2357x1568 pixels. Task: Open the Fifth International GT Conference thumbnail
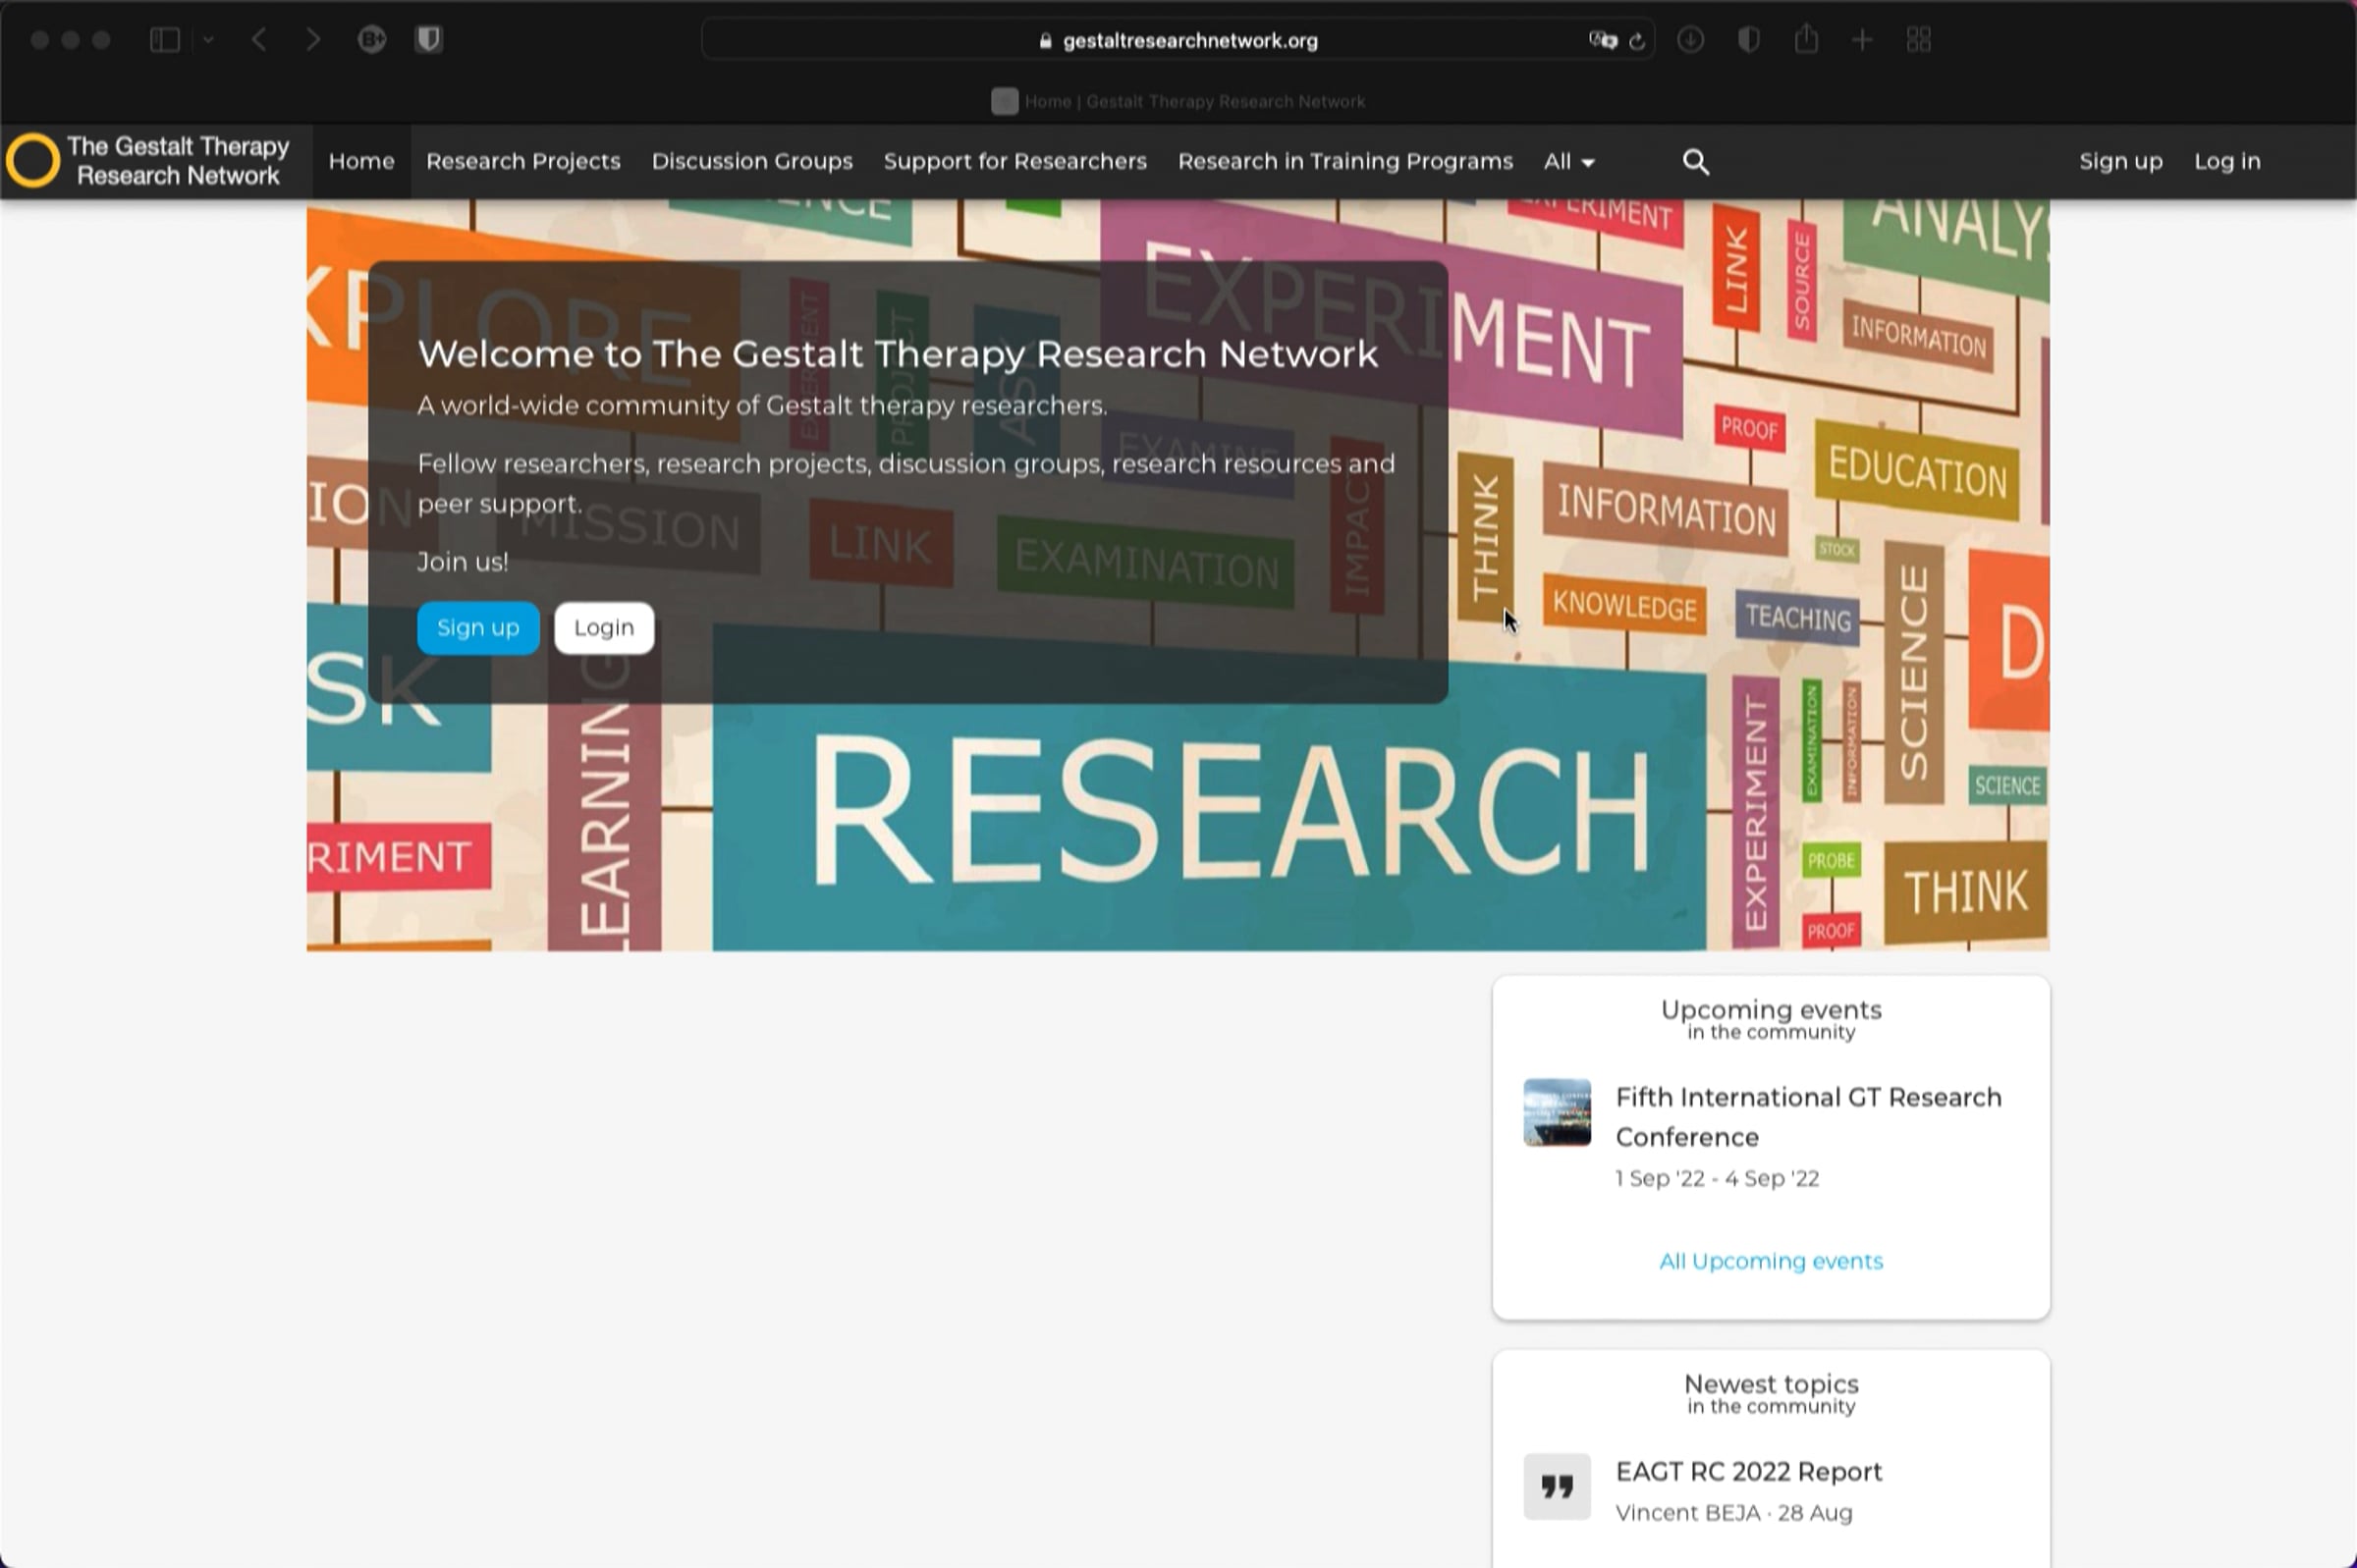click(x=1556, y=1112)
